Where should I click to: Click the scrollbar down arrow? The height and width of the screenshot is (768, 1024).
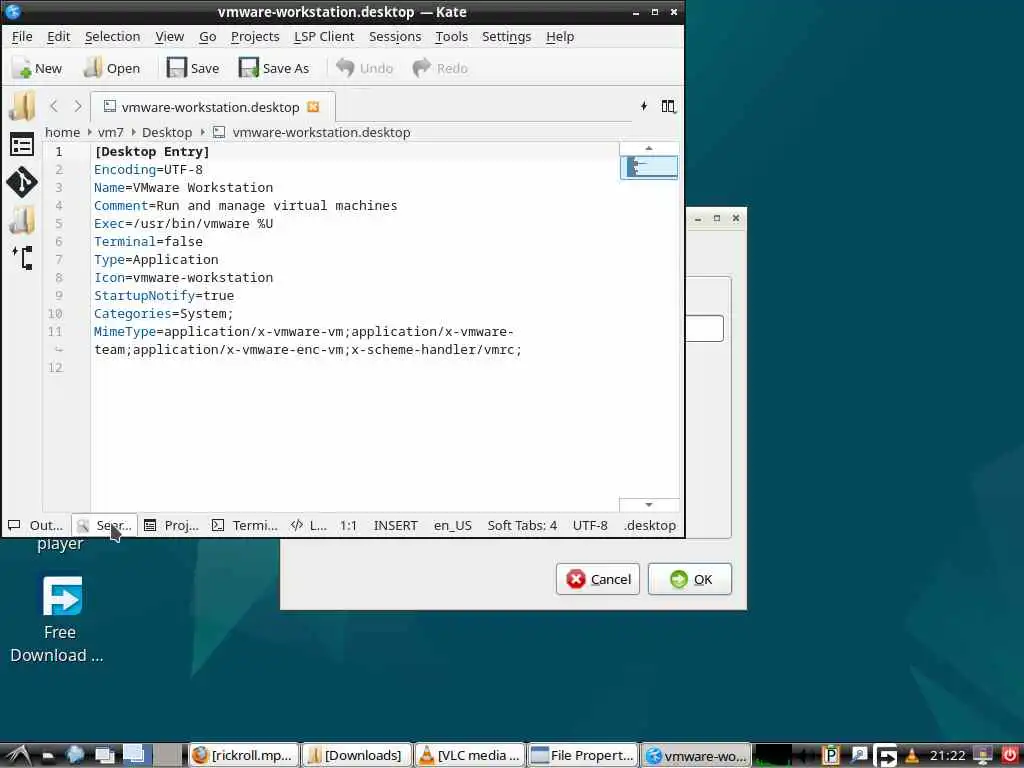648,505
